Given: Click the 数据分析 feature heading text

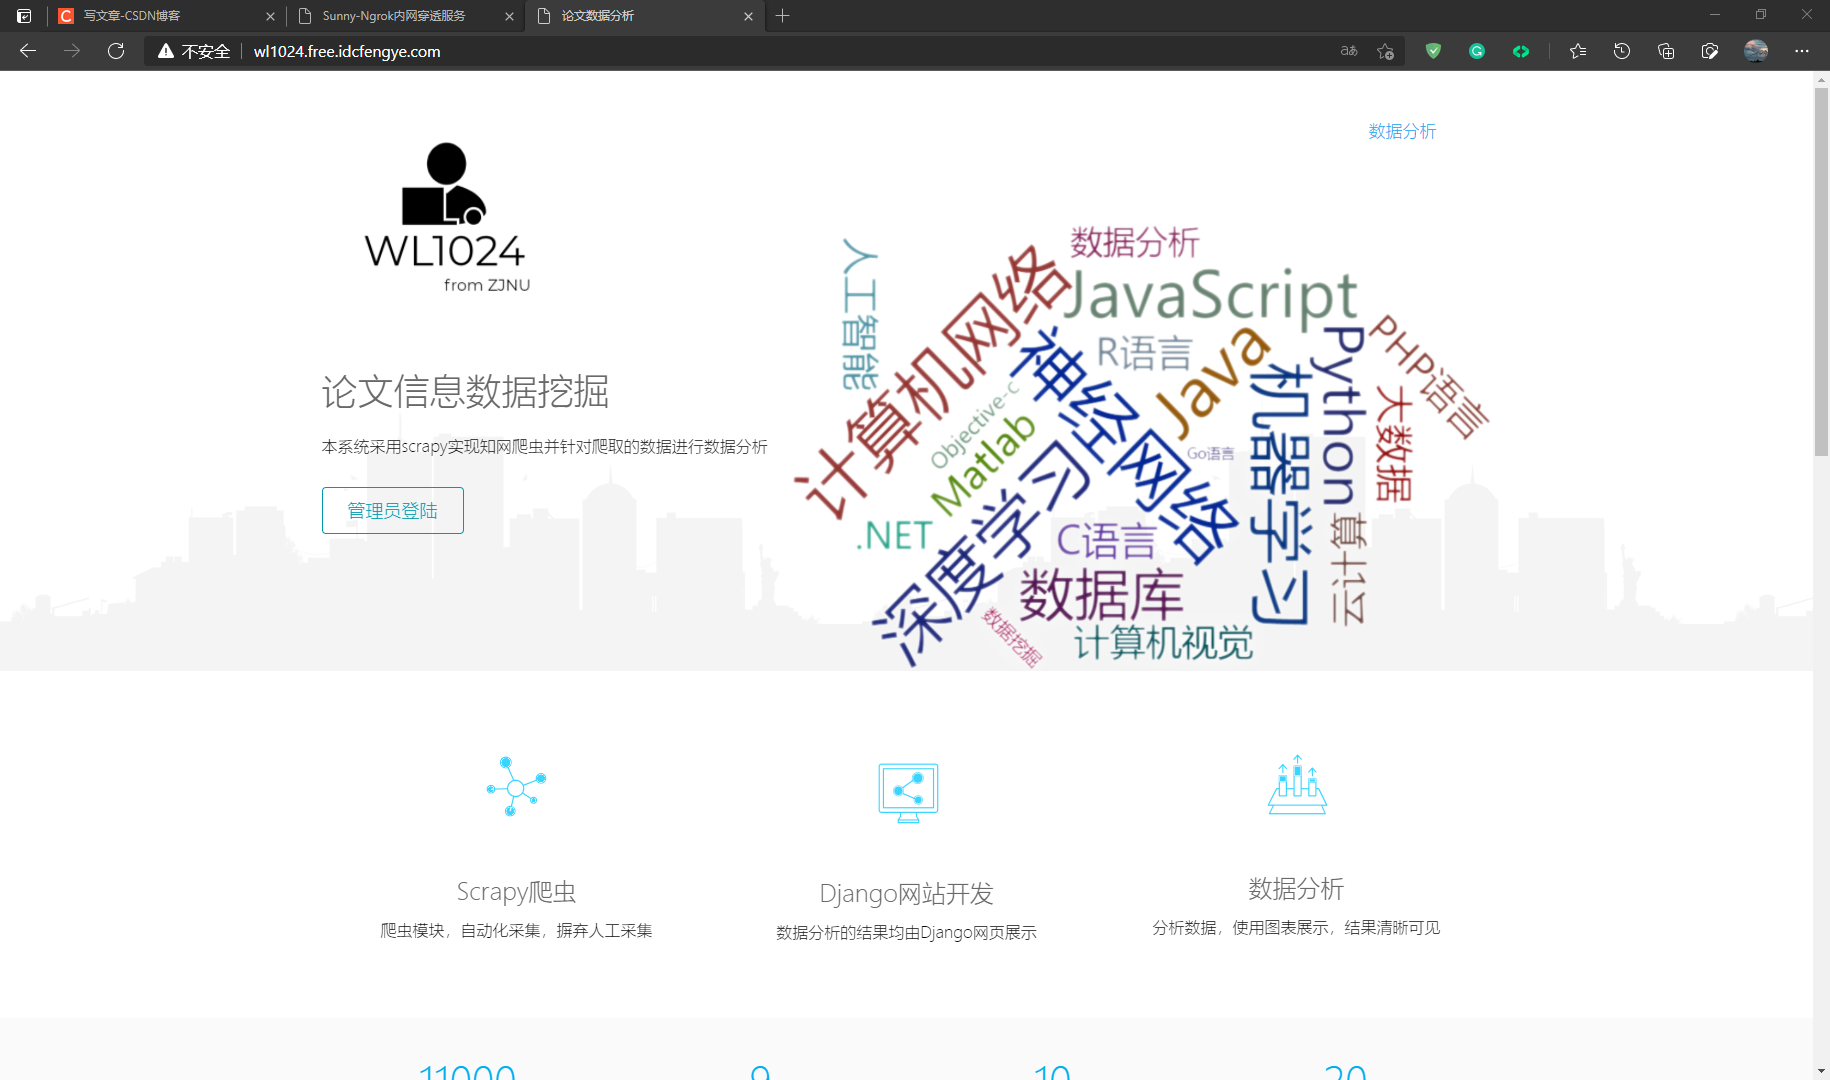Looking at the screenshot, I should coord(1296,889).
